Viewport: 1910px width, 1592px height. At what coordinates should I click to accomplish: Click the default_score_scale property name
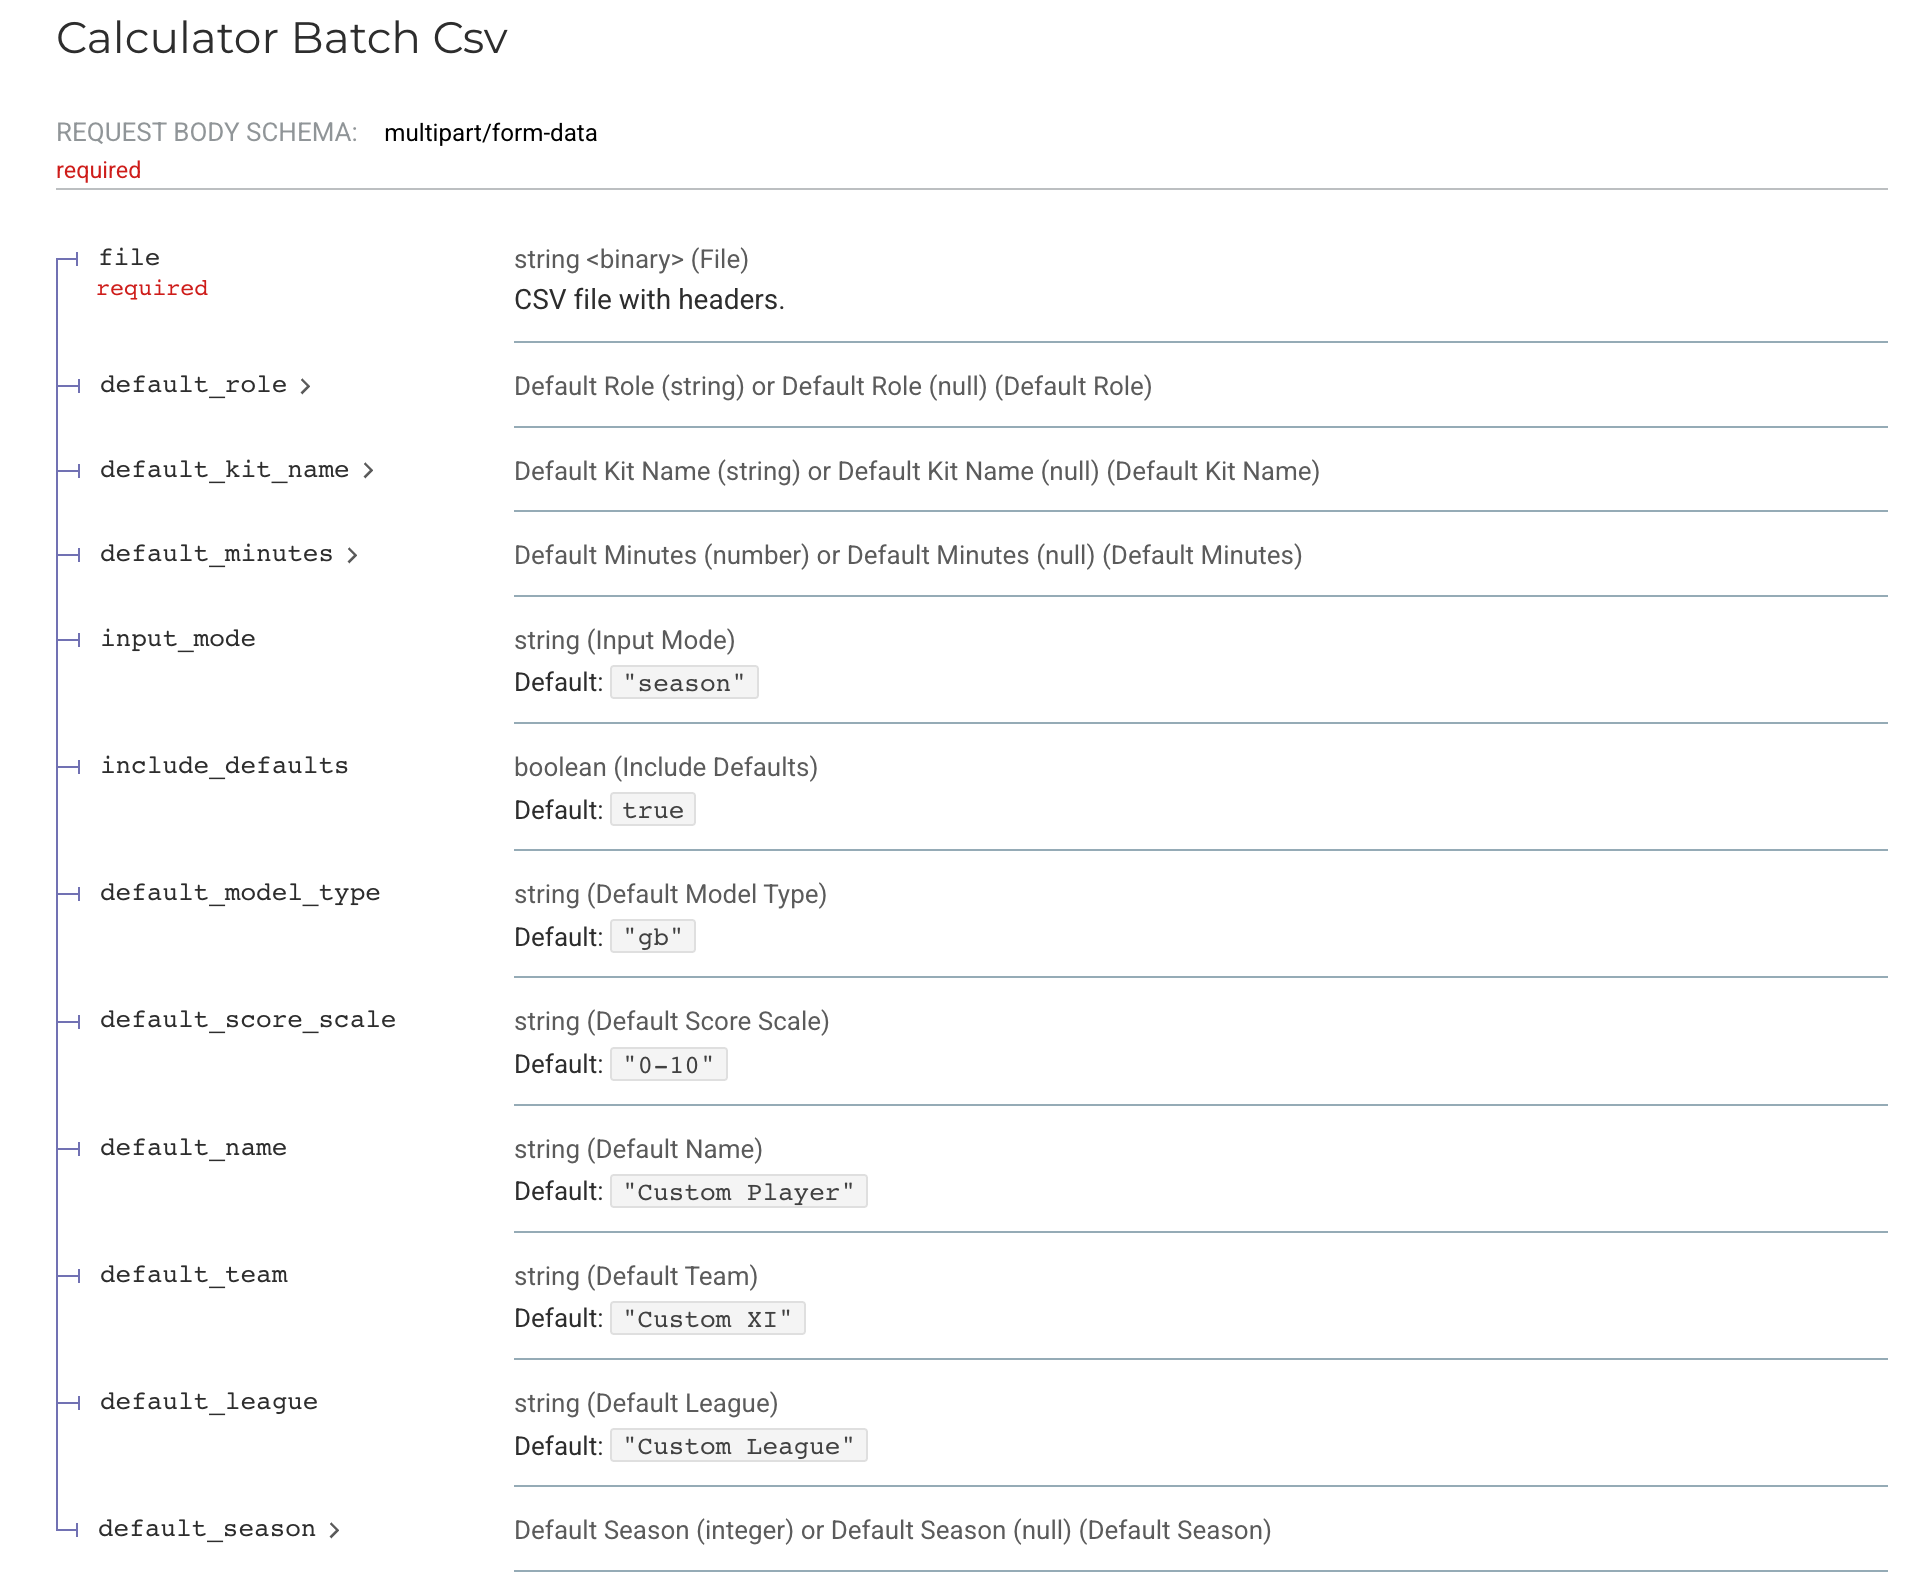pyautogui.click(x=247, y=1020)
